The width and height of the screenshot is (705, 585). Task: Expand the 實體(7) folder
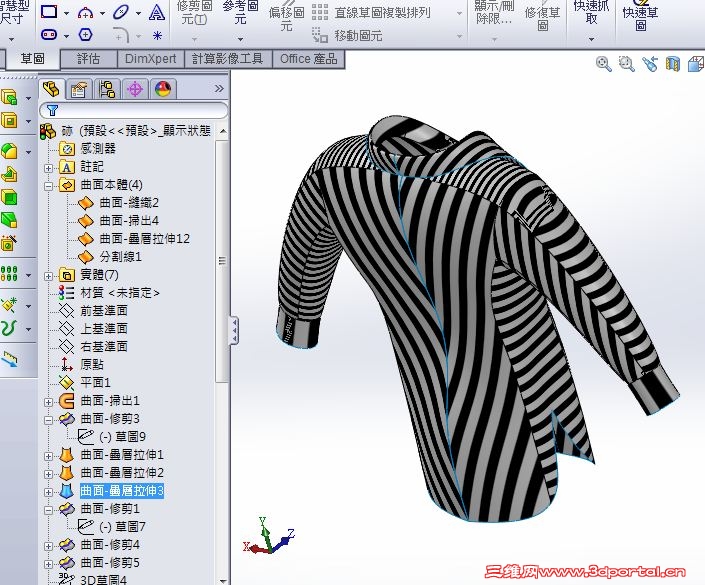tap(49, 276)
